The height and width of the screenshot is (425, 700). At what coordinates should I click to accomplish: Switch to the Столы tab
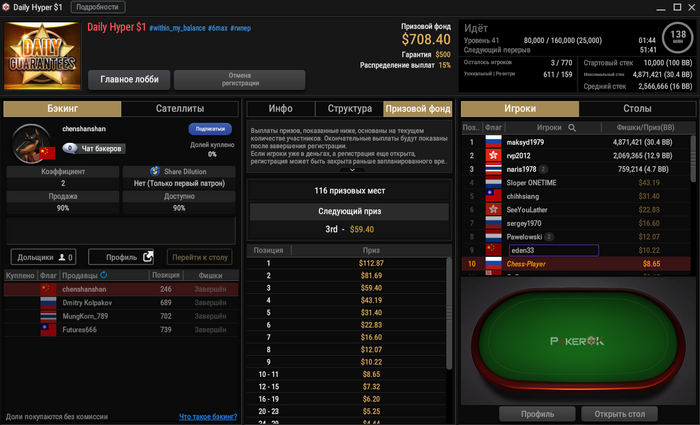point(637,108)
